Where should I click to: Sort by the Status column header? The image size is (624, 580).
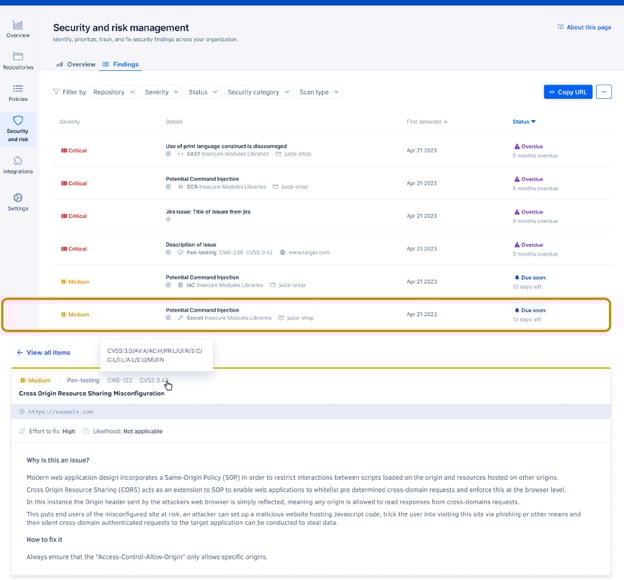click(524, 121)
